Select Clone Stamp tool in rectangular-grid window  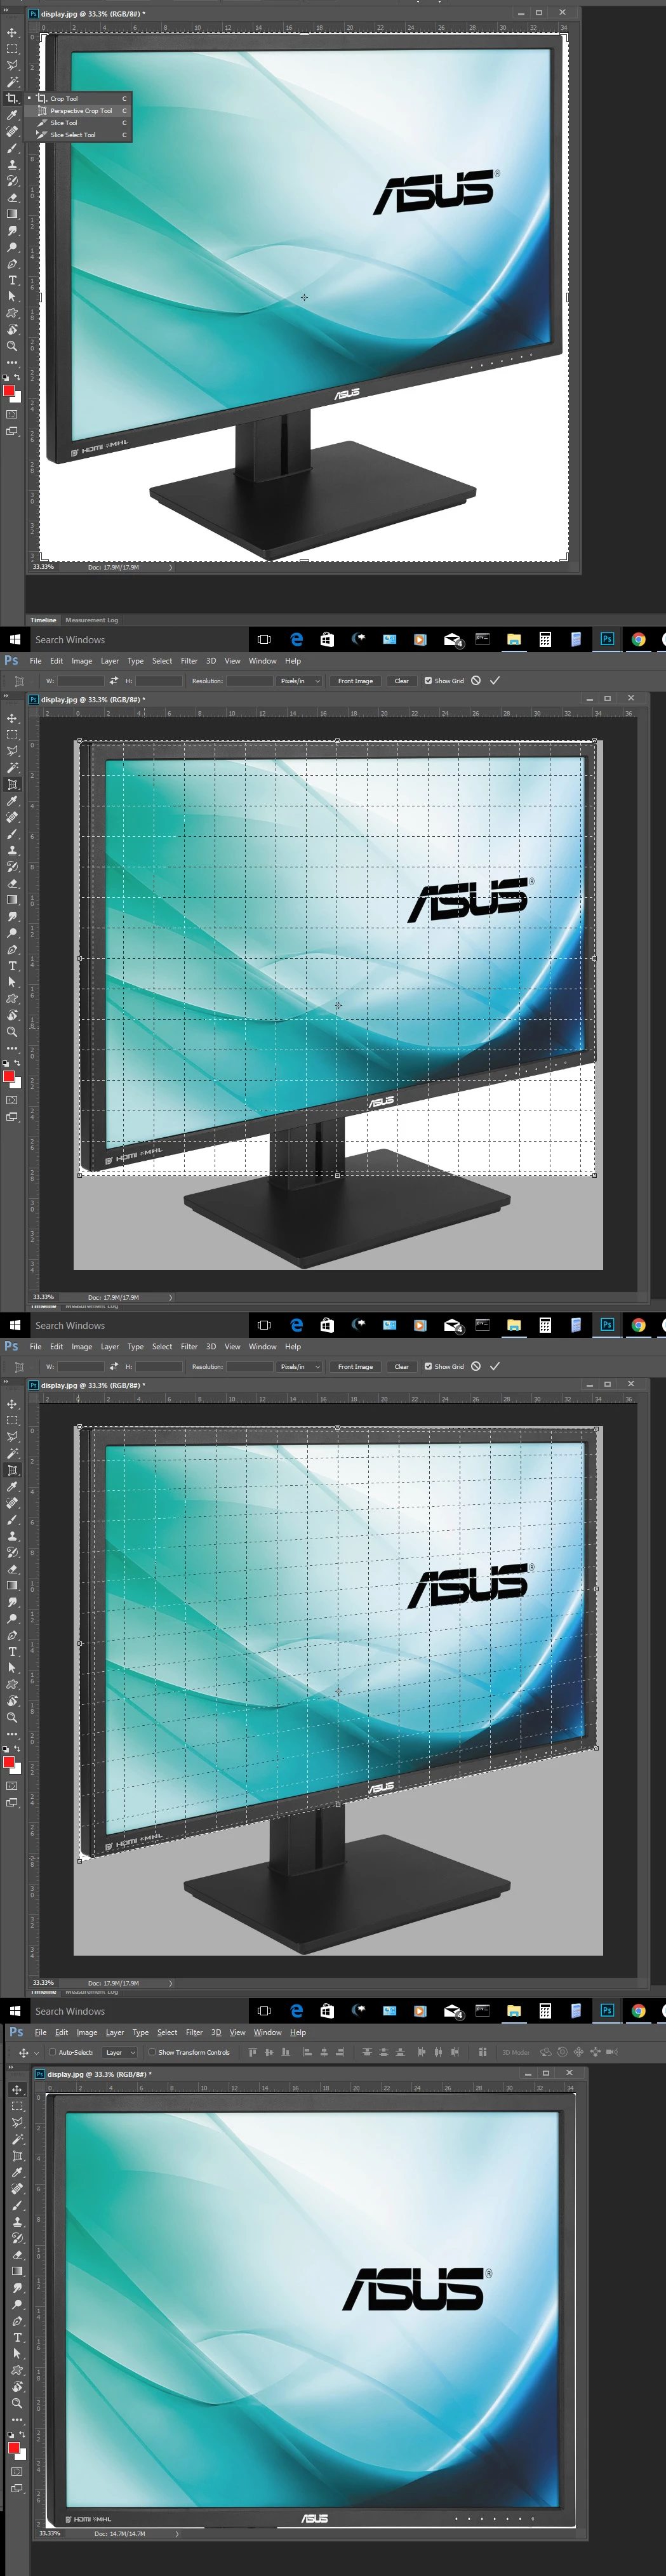12,850
